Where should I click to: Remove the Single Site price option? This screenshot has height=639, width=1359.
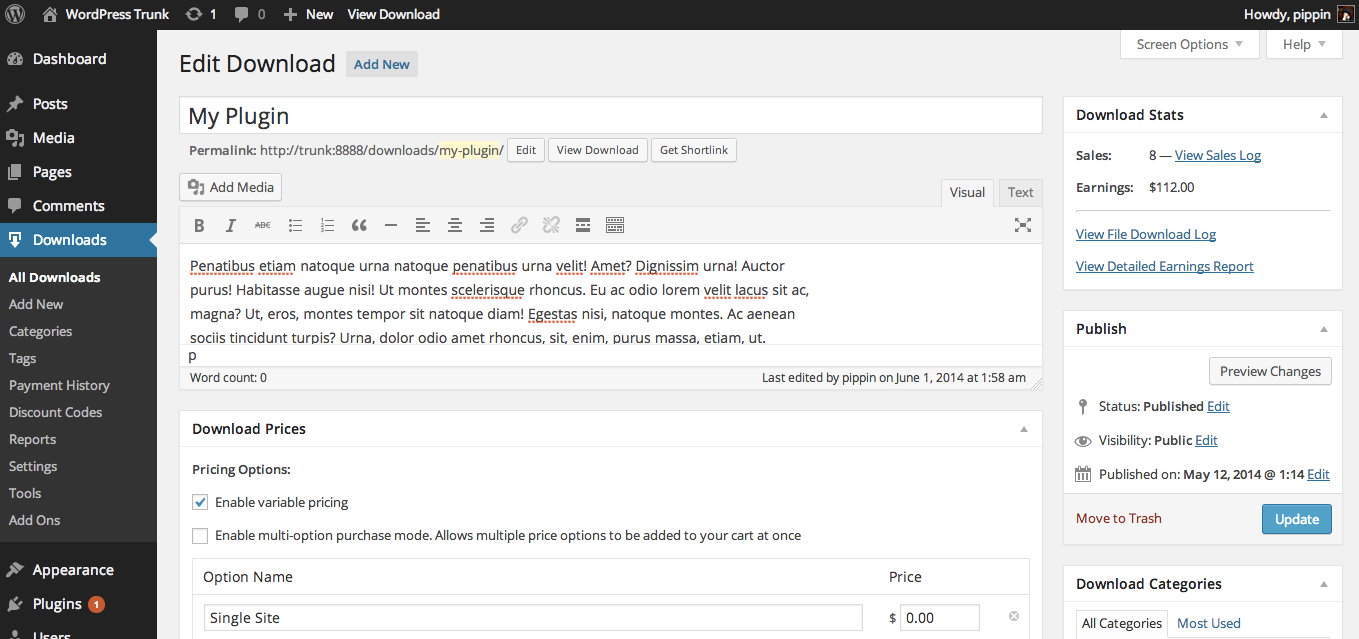[1014, 617]
